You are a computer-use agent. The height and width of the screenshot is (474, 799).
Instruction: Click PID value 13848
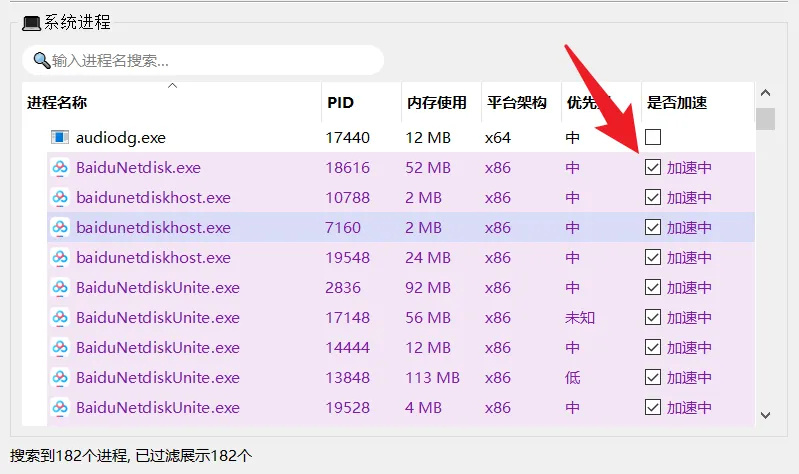(348, 378)
